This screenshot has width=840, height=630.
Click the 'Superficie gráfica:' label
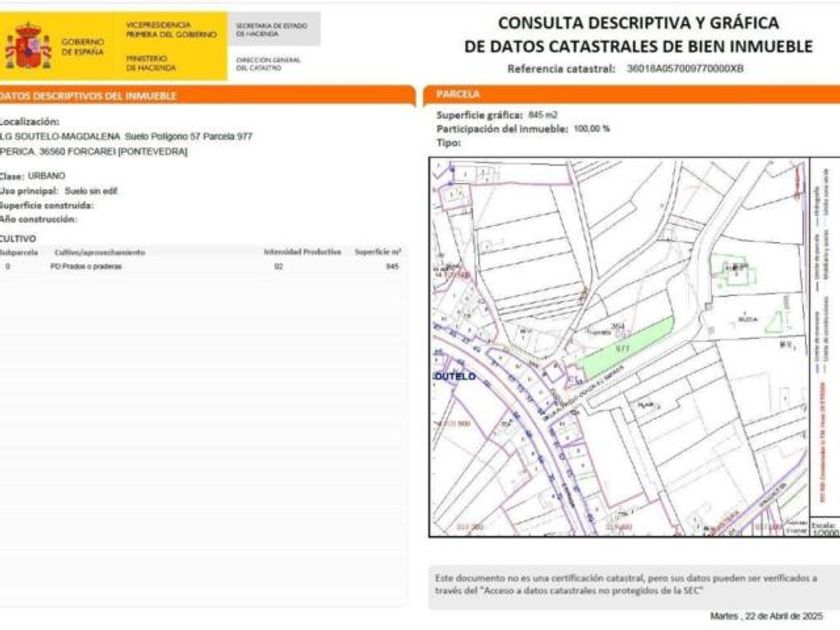pyautogui.click(x=479, y=115)
